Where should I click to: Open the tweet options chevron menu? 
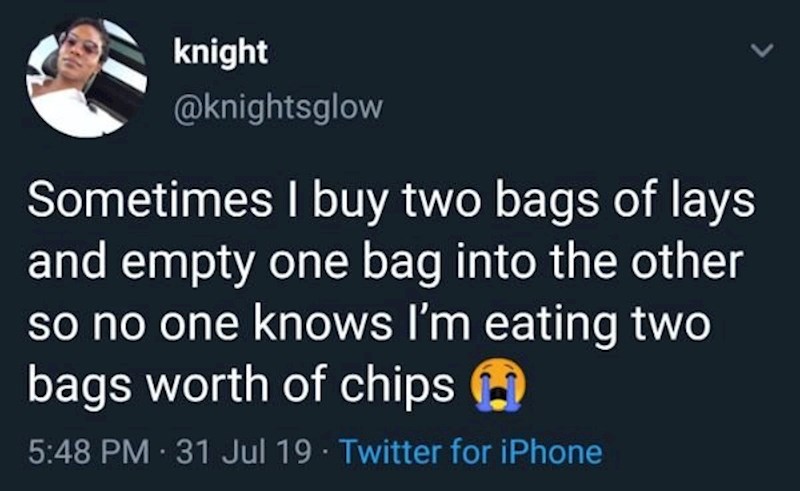point(762,50)
